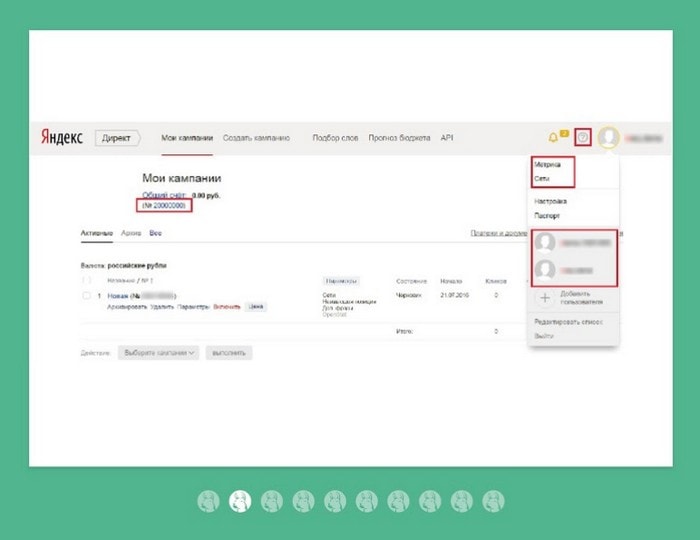Screen dimensions: 700x540
Task: Click Удалить under campaign Новая
Action: pyautogui.click(x=162, y=307)
